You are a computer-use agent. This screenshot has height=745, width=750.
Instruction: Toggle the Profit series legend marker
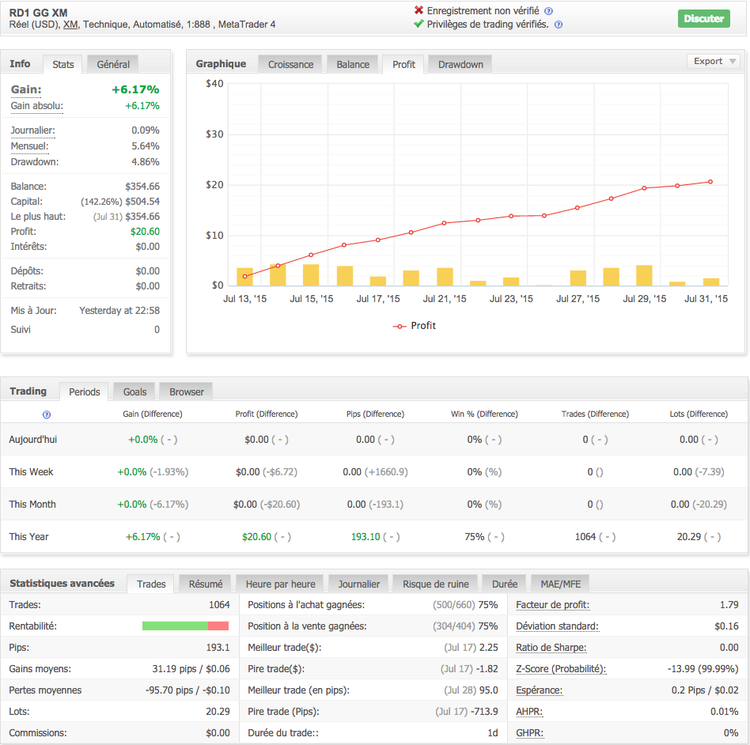tap(400, 326)
